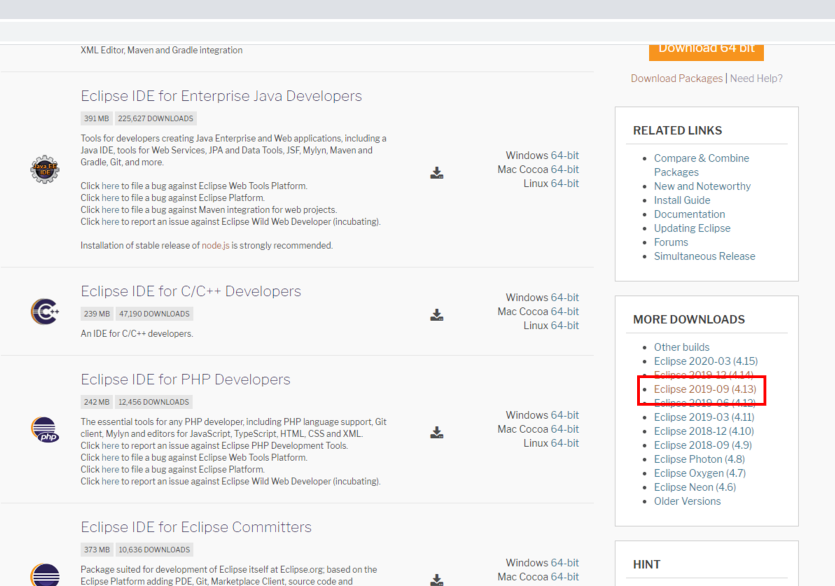Select Linux 64-bit for PHP Developers

pyautogui.click(x=564, y=443)
